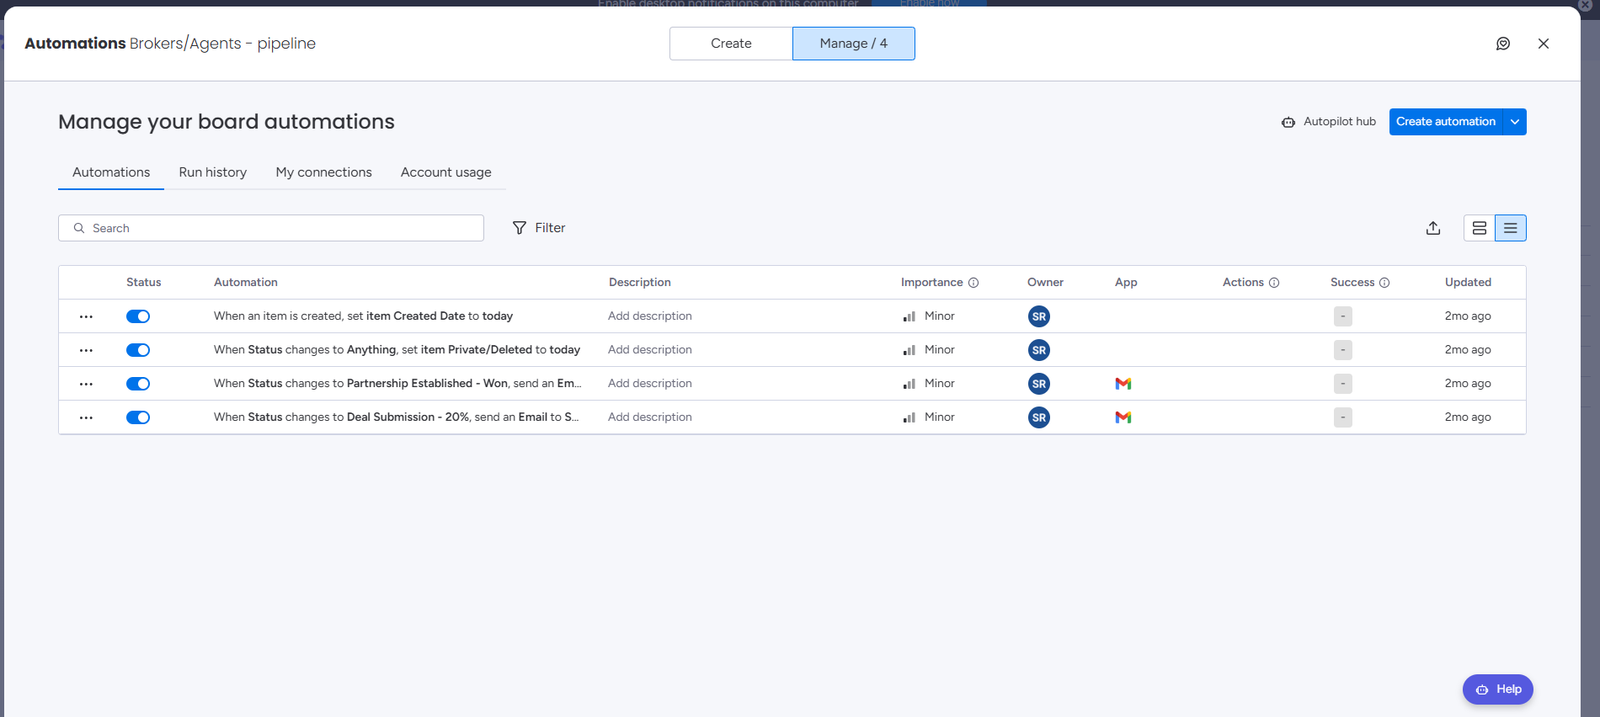Open 'When Status changes to Anything' automation
The image size is (1600, 717).
(x=397, y=350)
